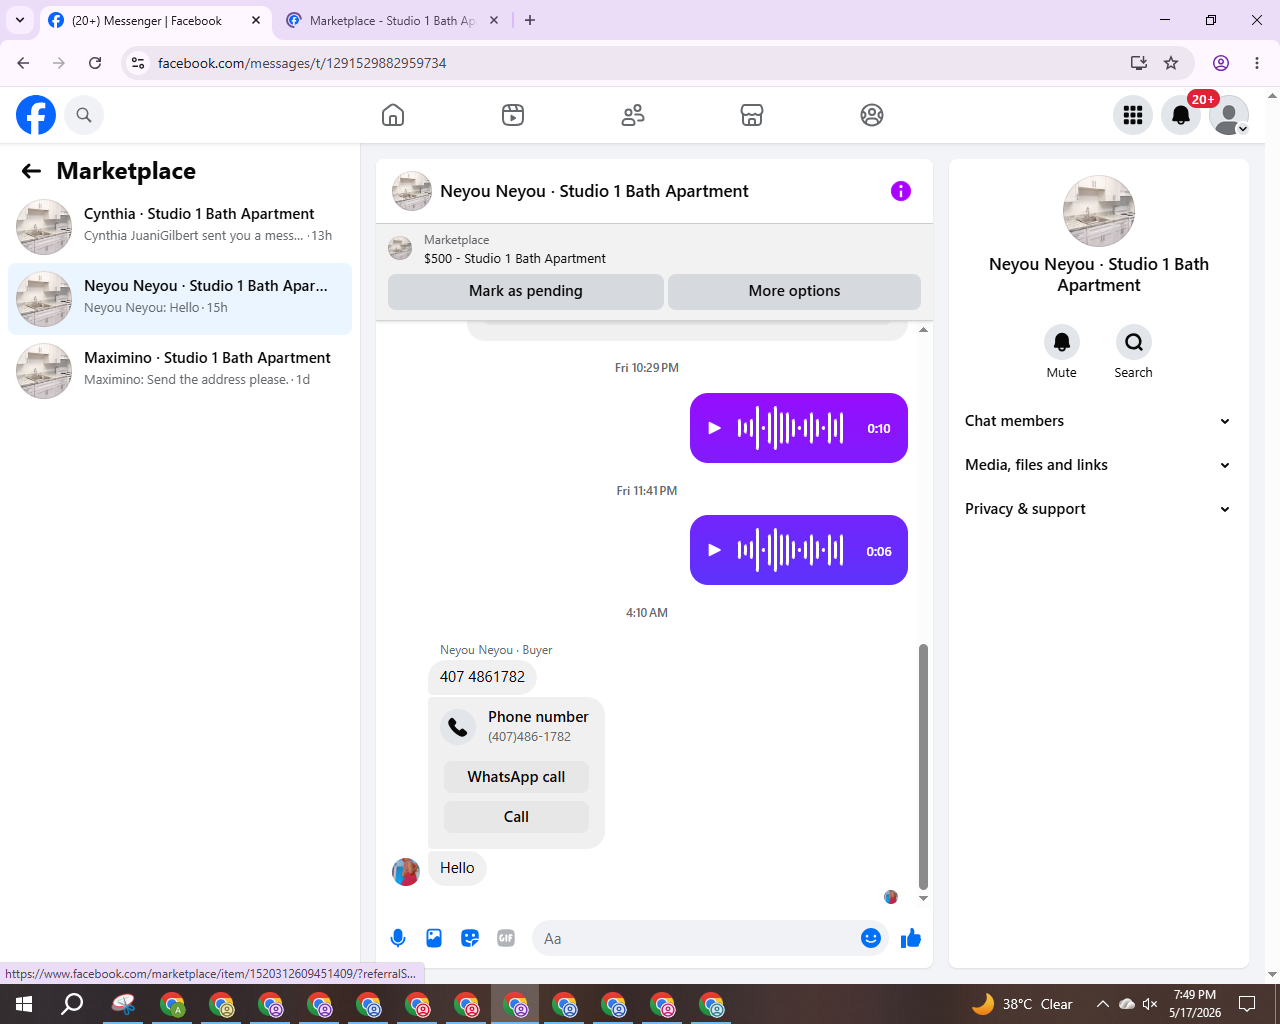Click the chat scrollbar thumb
This screenshot has width=1280, height=1024.
click(923, 766)
